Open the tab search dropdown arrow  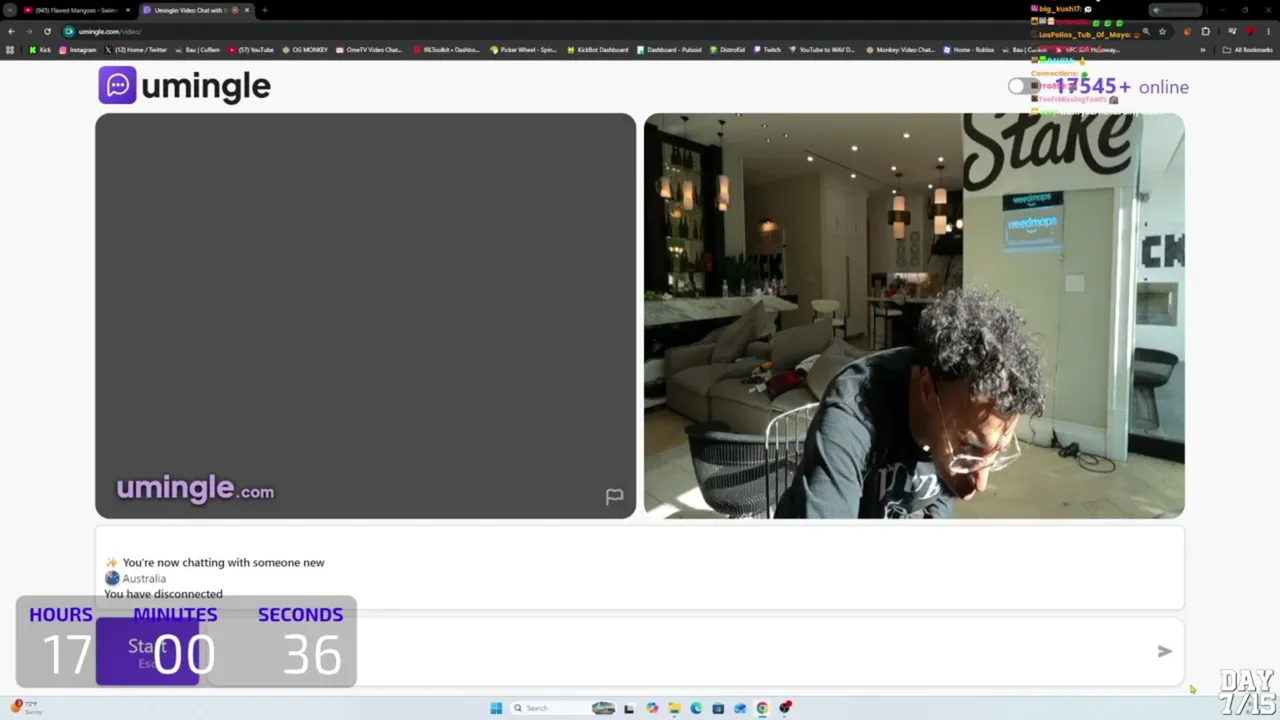(10, 10)
